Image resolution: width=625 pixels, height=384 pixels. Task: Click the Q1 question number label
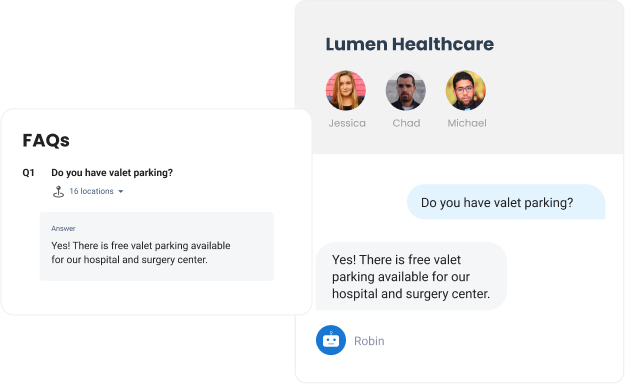pyautogui.click(x=28, y=173)
